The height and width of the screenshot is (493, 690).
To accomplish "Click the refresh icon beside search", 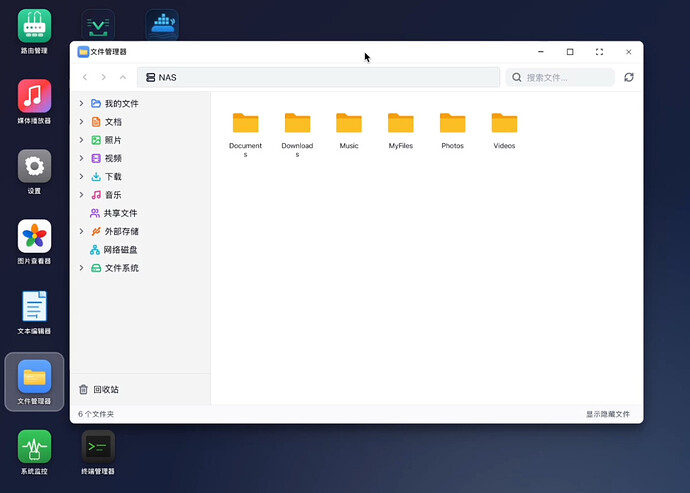I will point(629,77).
